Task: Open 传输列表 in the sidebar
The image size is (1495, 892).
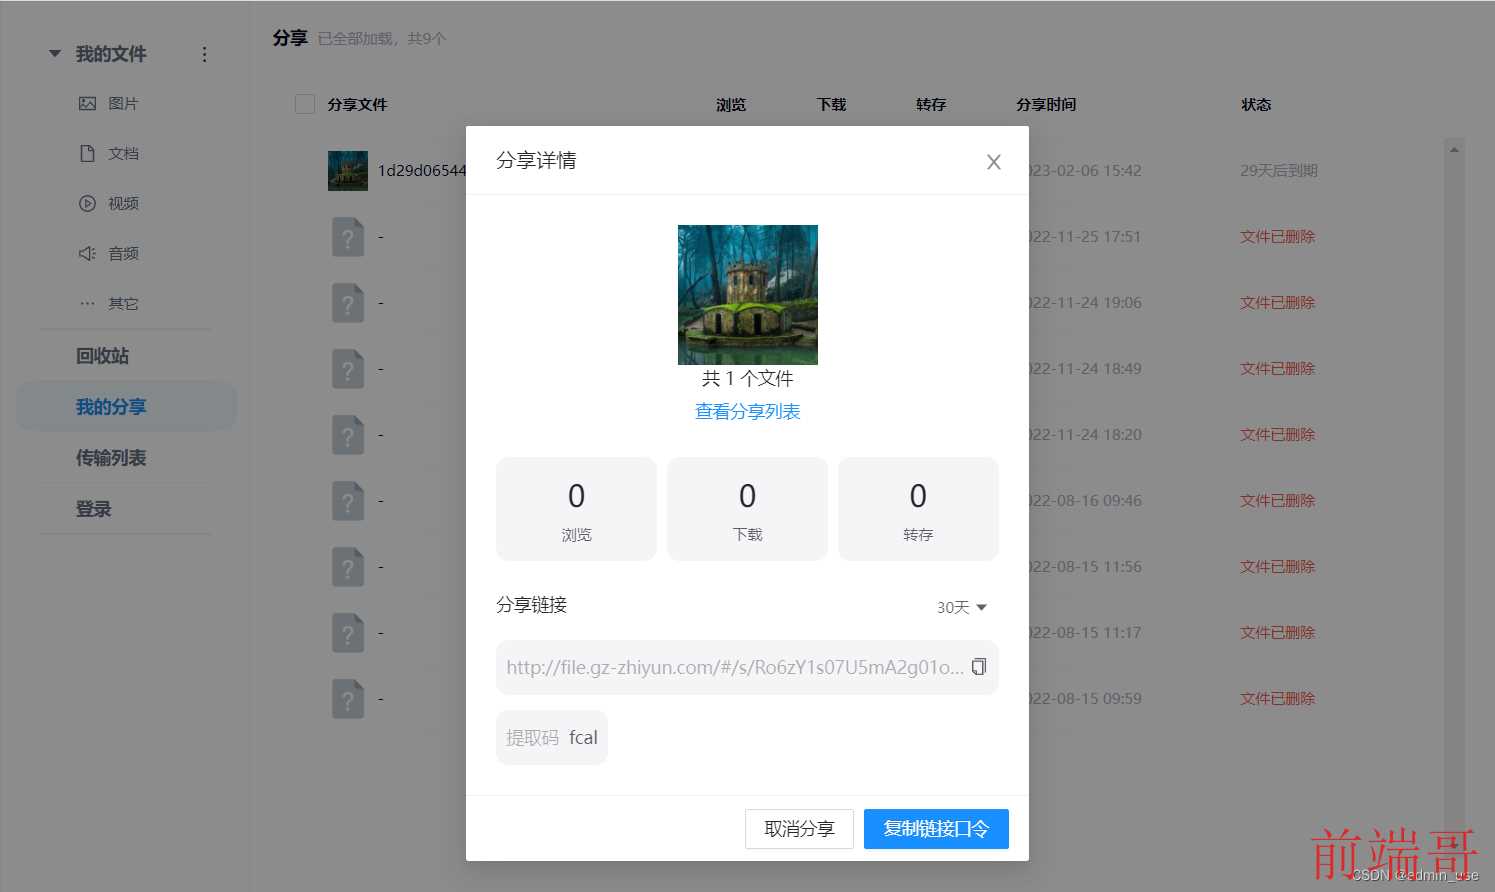Action: tap(111, 458)
